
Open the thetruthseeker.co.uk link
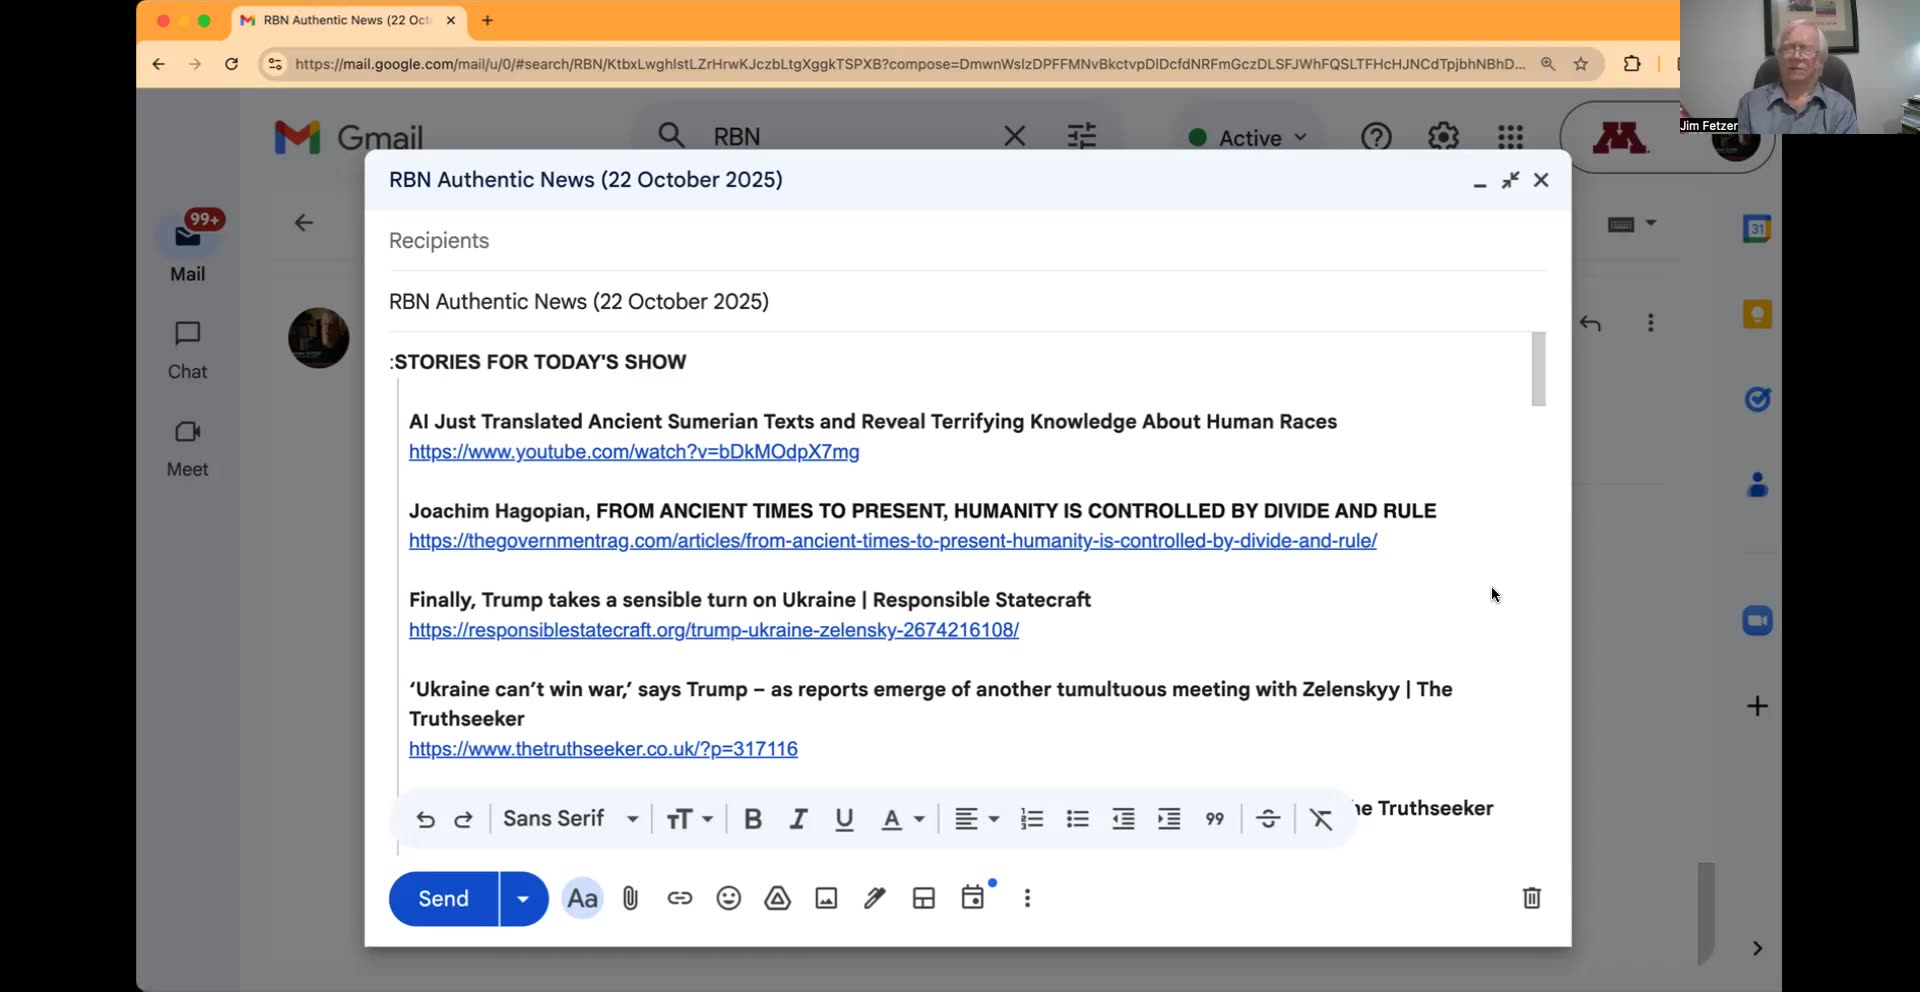pos(603,749)
